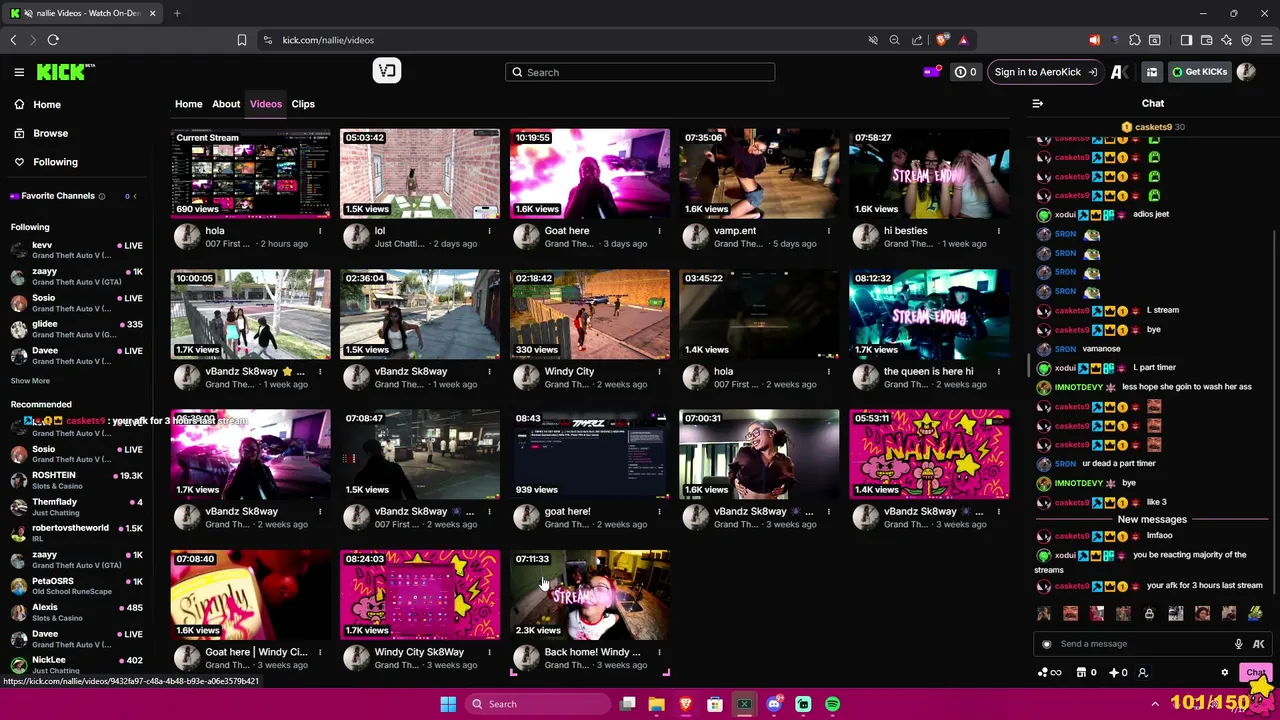Click the channel points infinity icon
The height and width of the screenshot is (720, 1280).
(1050, 673)
